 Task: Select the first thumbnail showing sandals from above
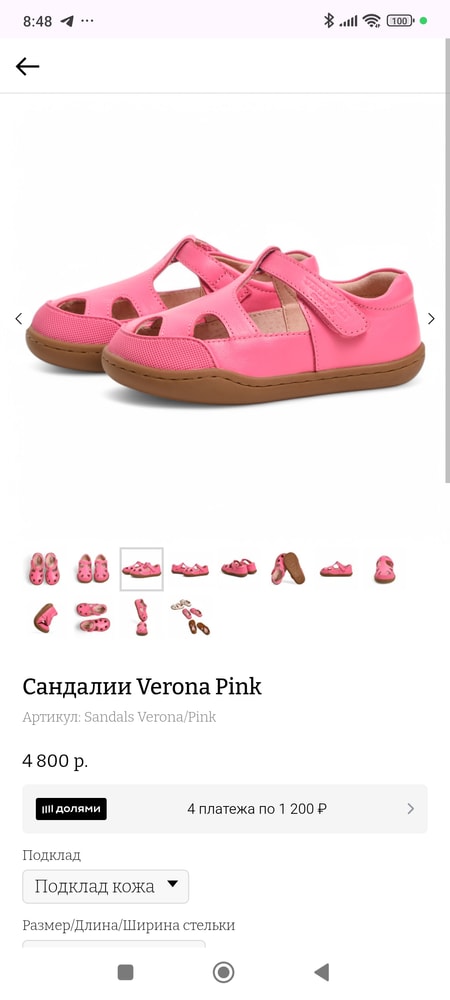[45, 569]
